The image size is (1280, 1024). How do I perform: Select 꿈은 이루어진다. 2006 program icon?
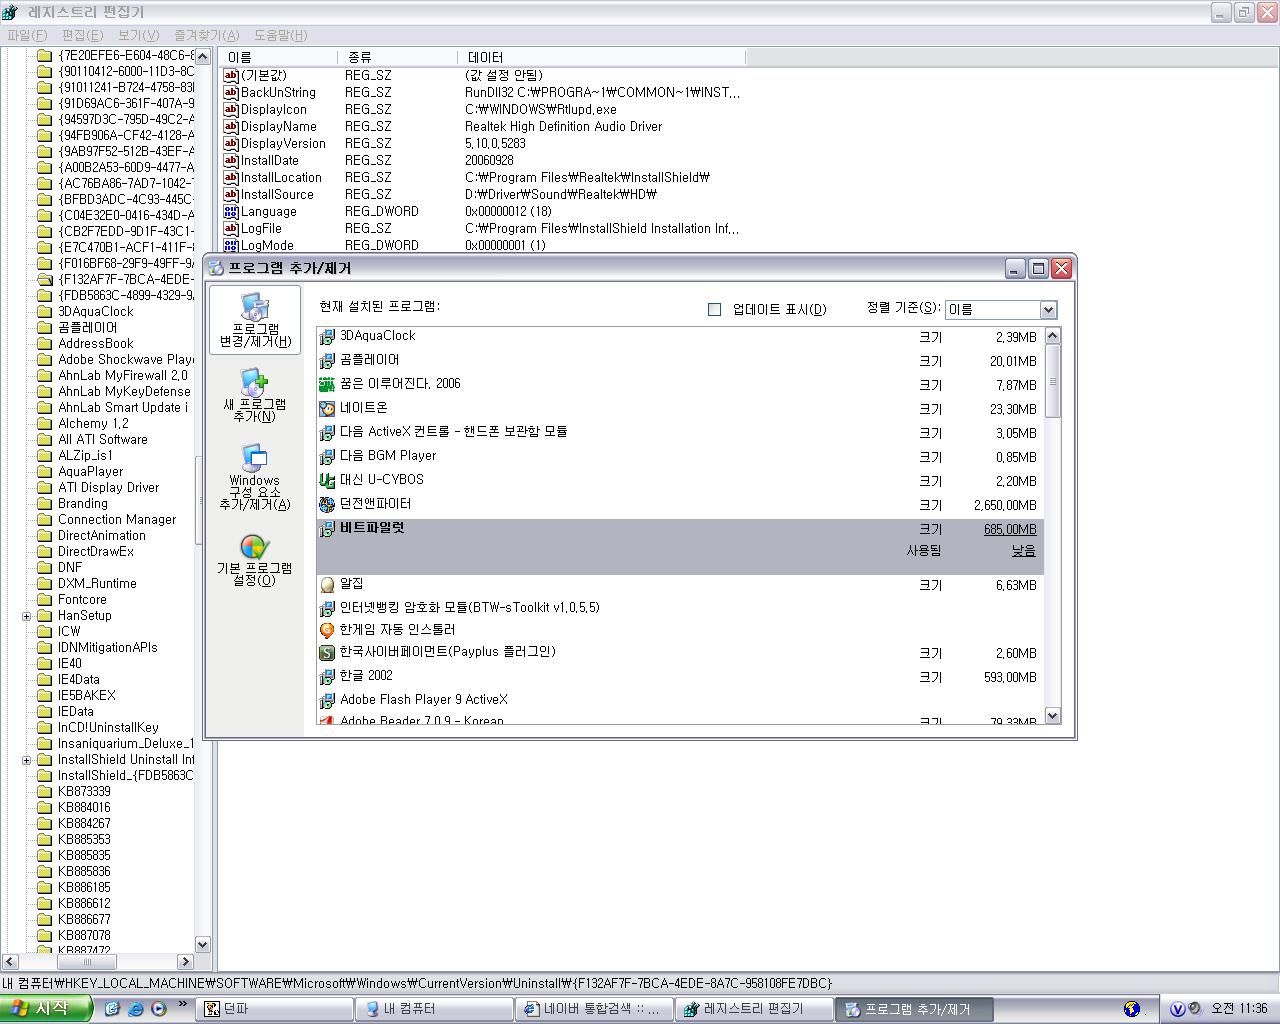[327, 385]
